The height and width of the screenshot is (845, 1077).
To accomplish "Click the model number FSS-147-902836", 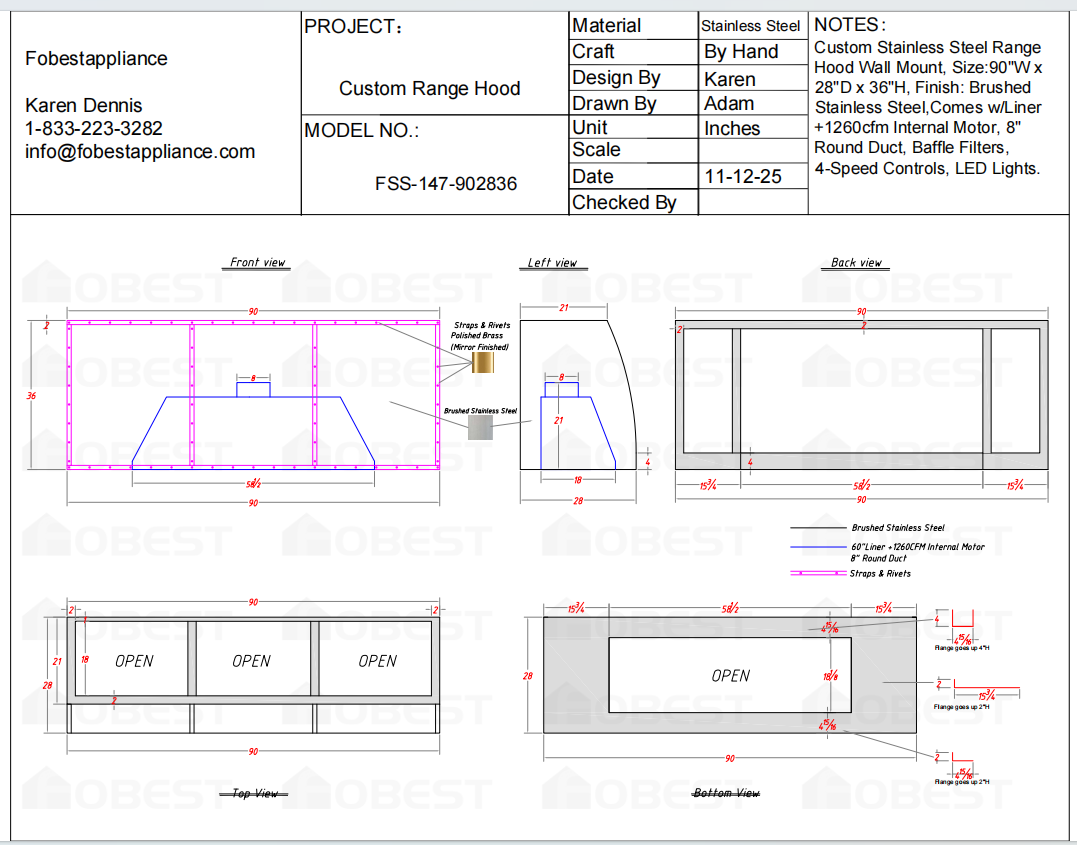I will point(445,184).
